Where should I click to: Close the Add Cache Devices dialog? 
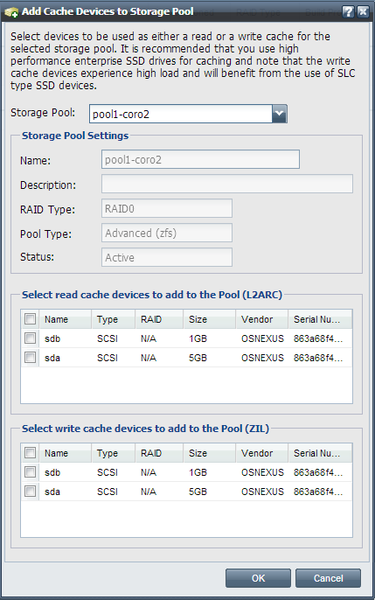(x=363, y=12)
